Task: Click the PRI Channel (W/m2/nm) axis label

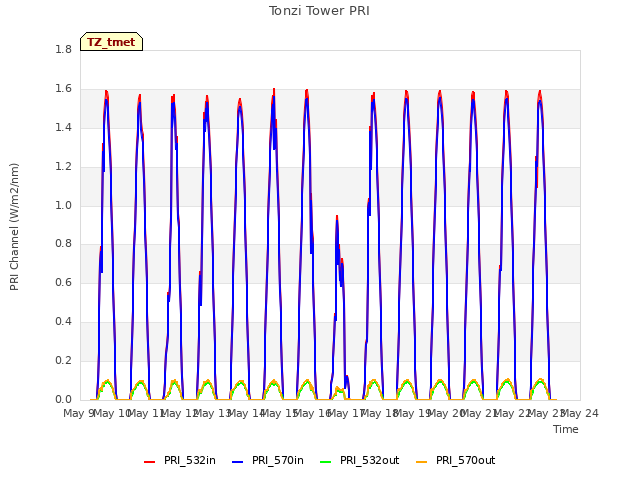Action: point(14,227)
